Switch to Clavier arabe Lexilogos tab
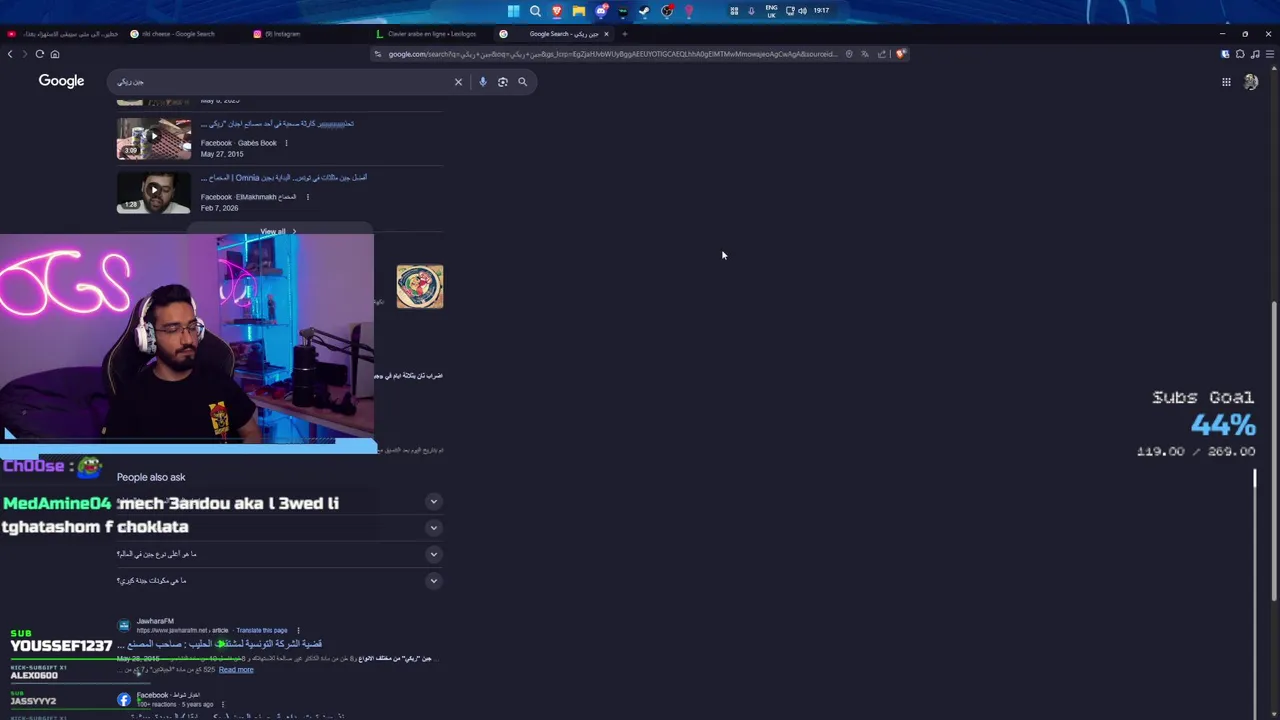 pyautogui.click(x=430, y=34)
